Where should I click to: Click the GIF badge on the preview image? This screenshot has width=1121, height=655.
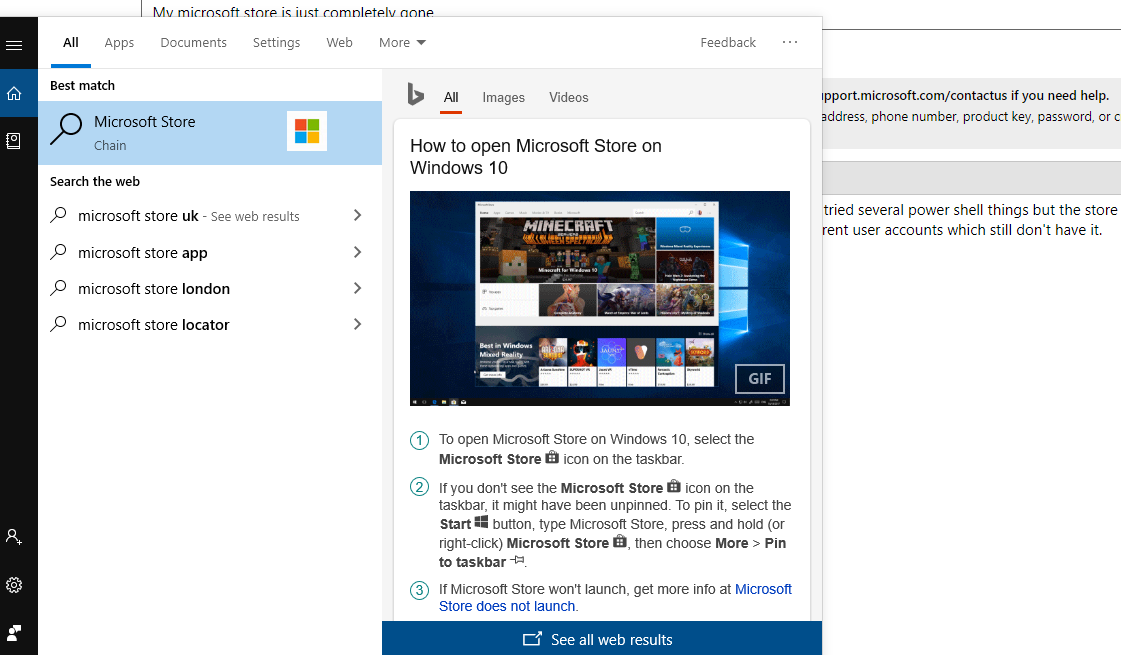pyautogui.click(x=759, y=378)
